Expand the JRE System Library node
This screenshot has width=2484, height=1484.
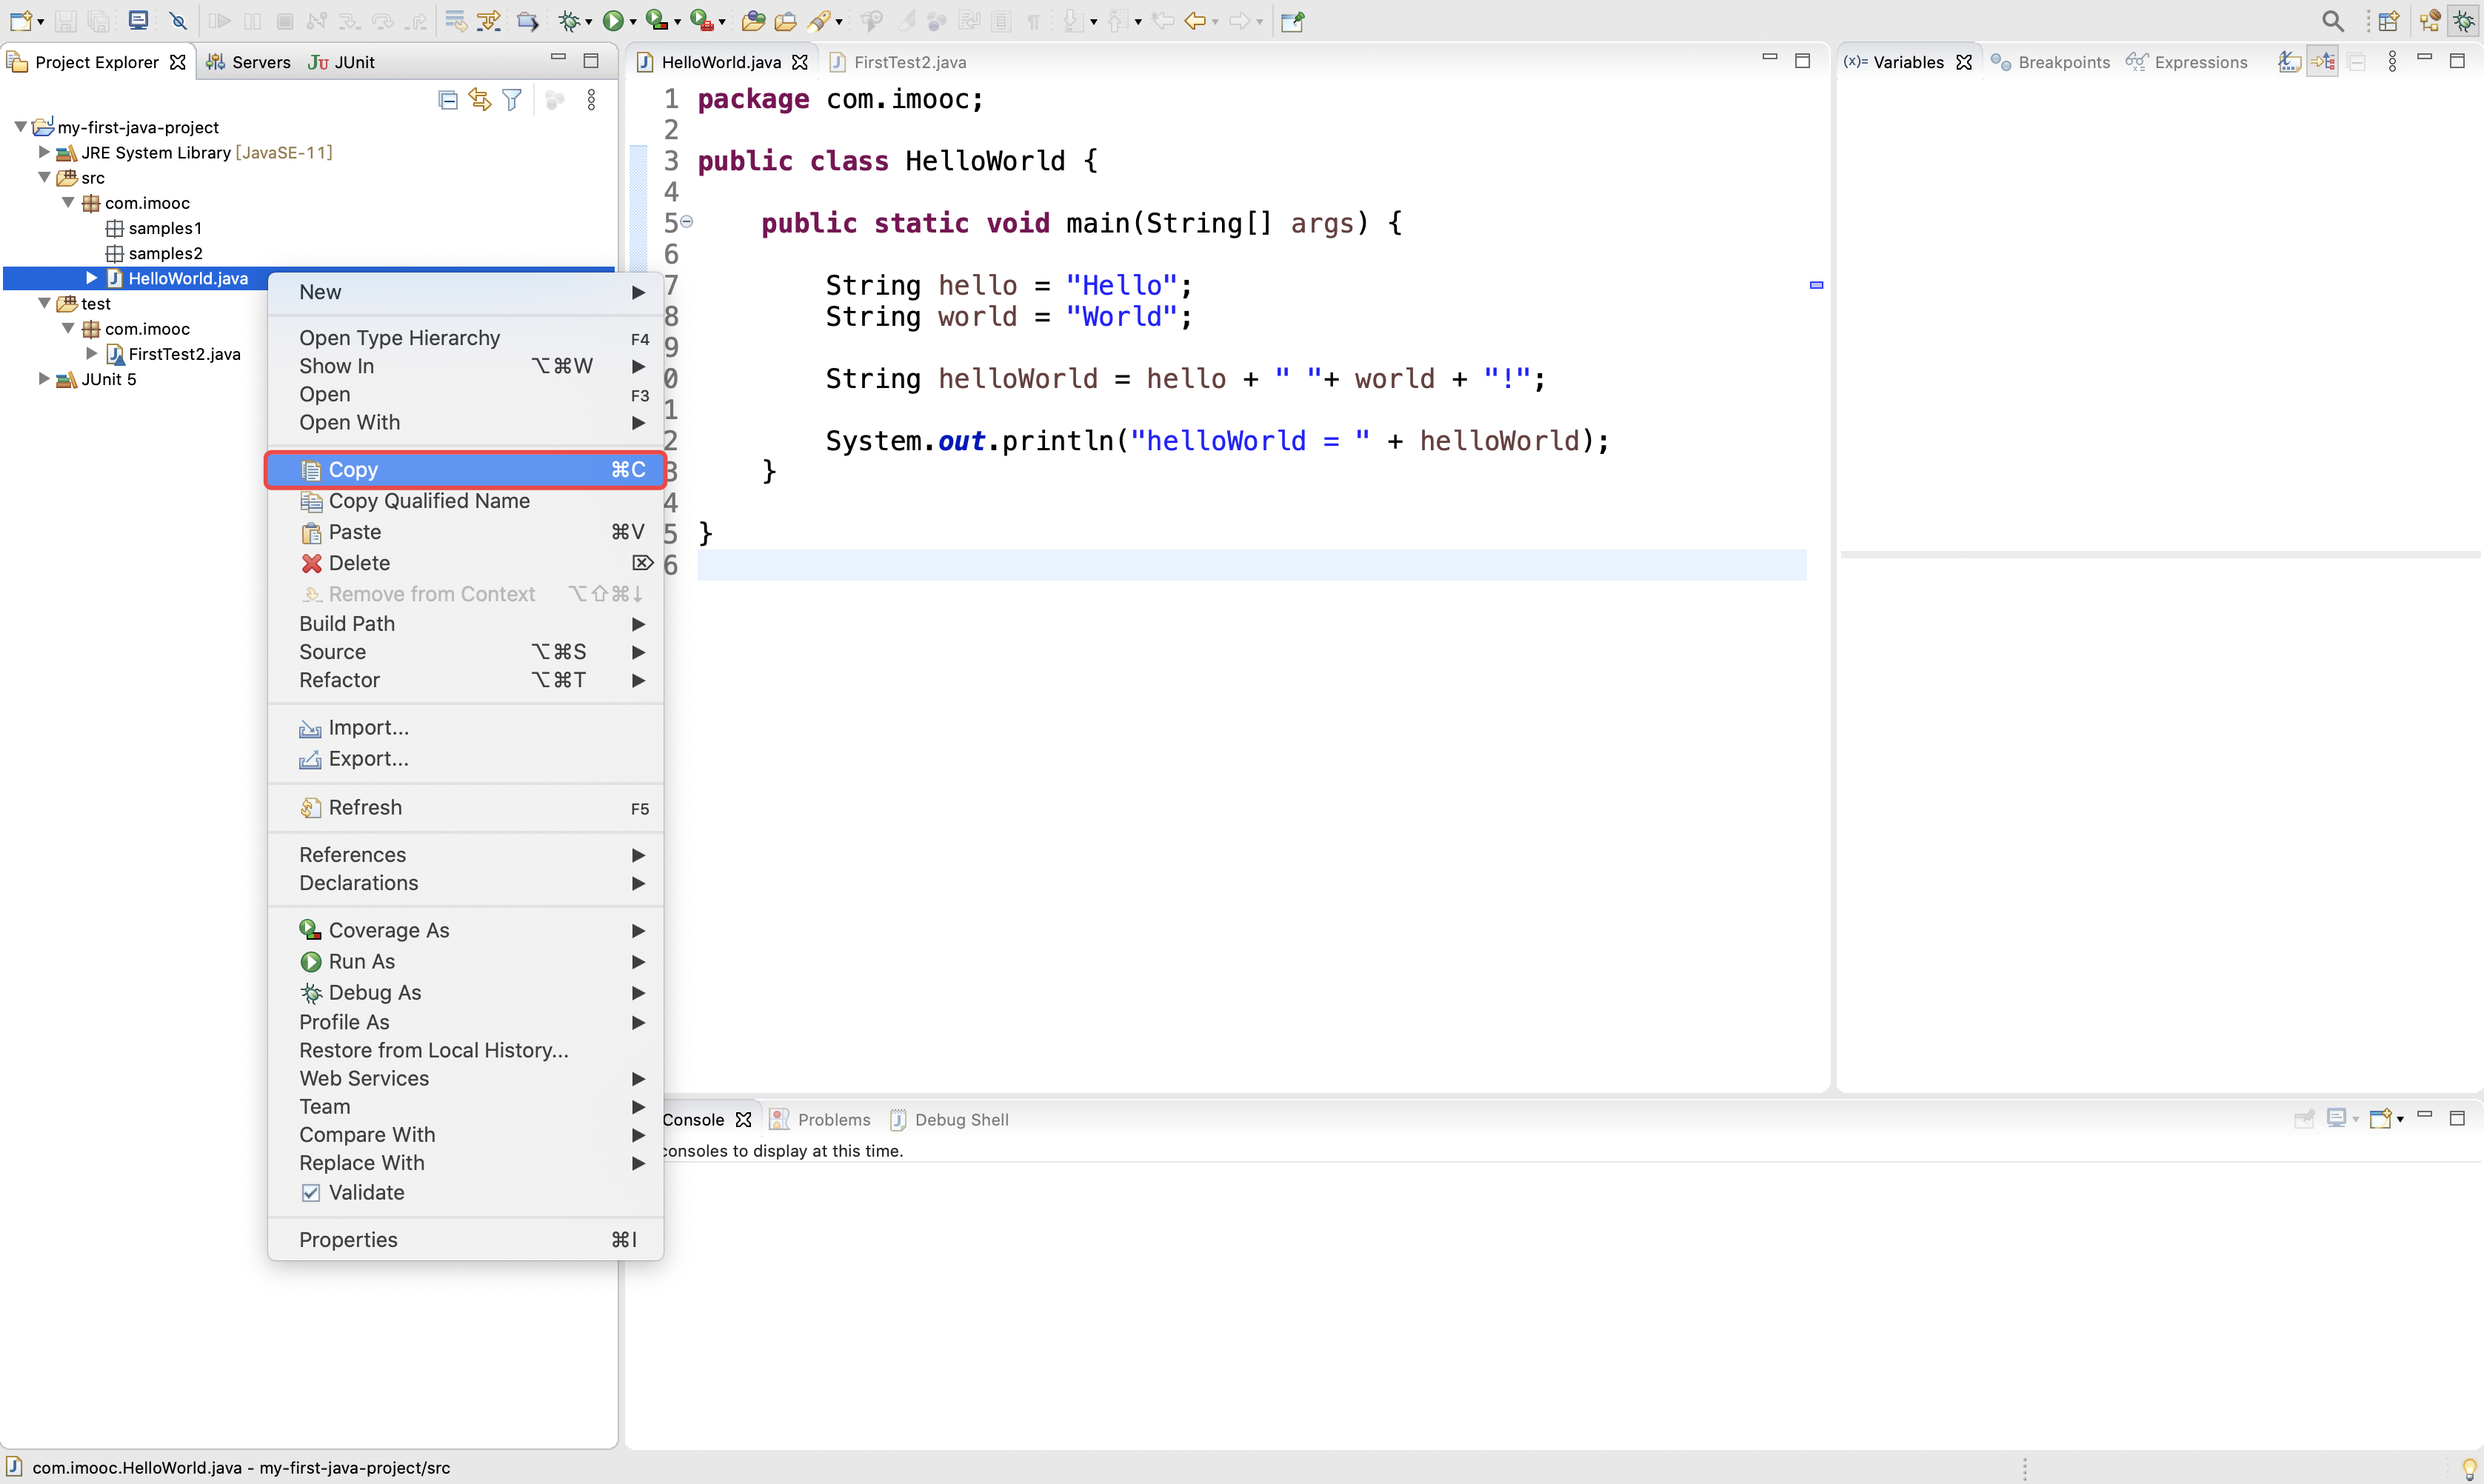tap(44, 152)
